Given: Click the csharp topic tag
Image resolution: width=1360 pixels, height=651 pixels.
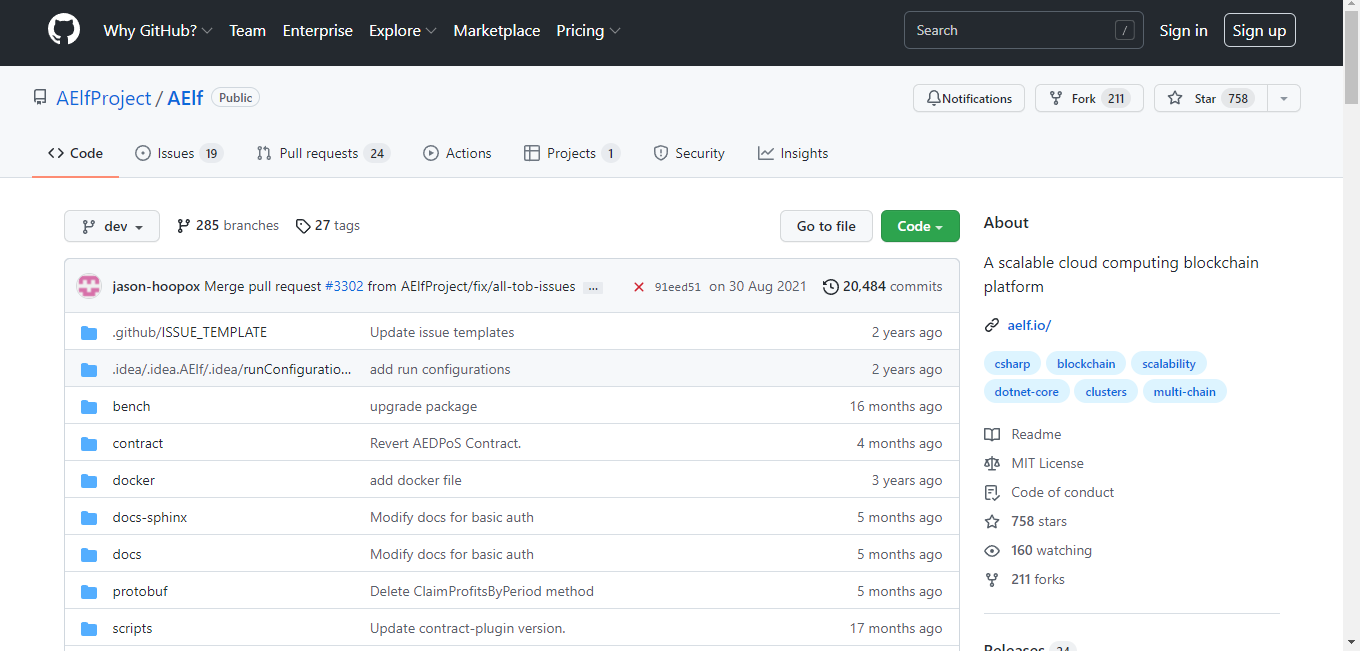Looking at the screenshot, I should pyautogui.click(x=1013, y=364).
